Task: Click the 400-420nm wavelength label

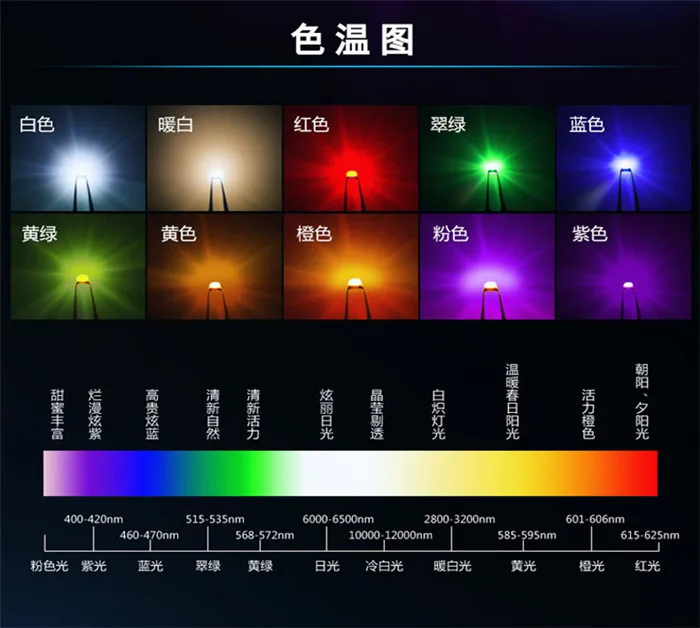Action: tap(93, 519)
